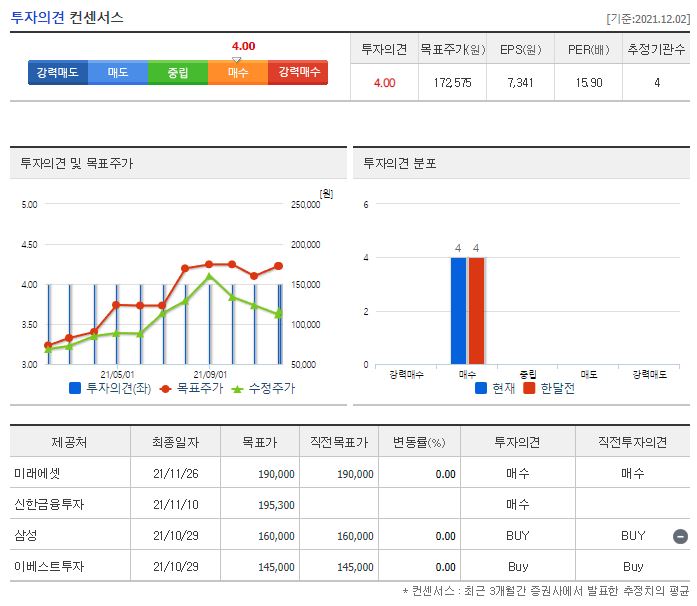
Task: Click the blue 투자의견(좌) legend square
Action: point(75,388)
